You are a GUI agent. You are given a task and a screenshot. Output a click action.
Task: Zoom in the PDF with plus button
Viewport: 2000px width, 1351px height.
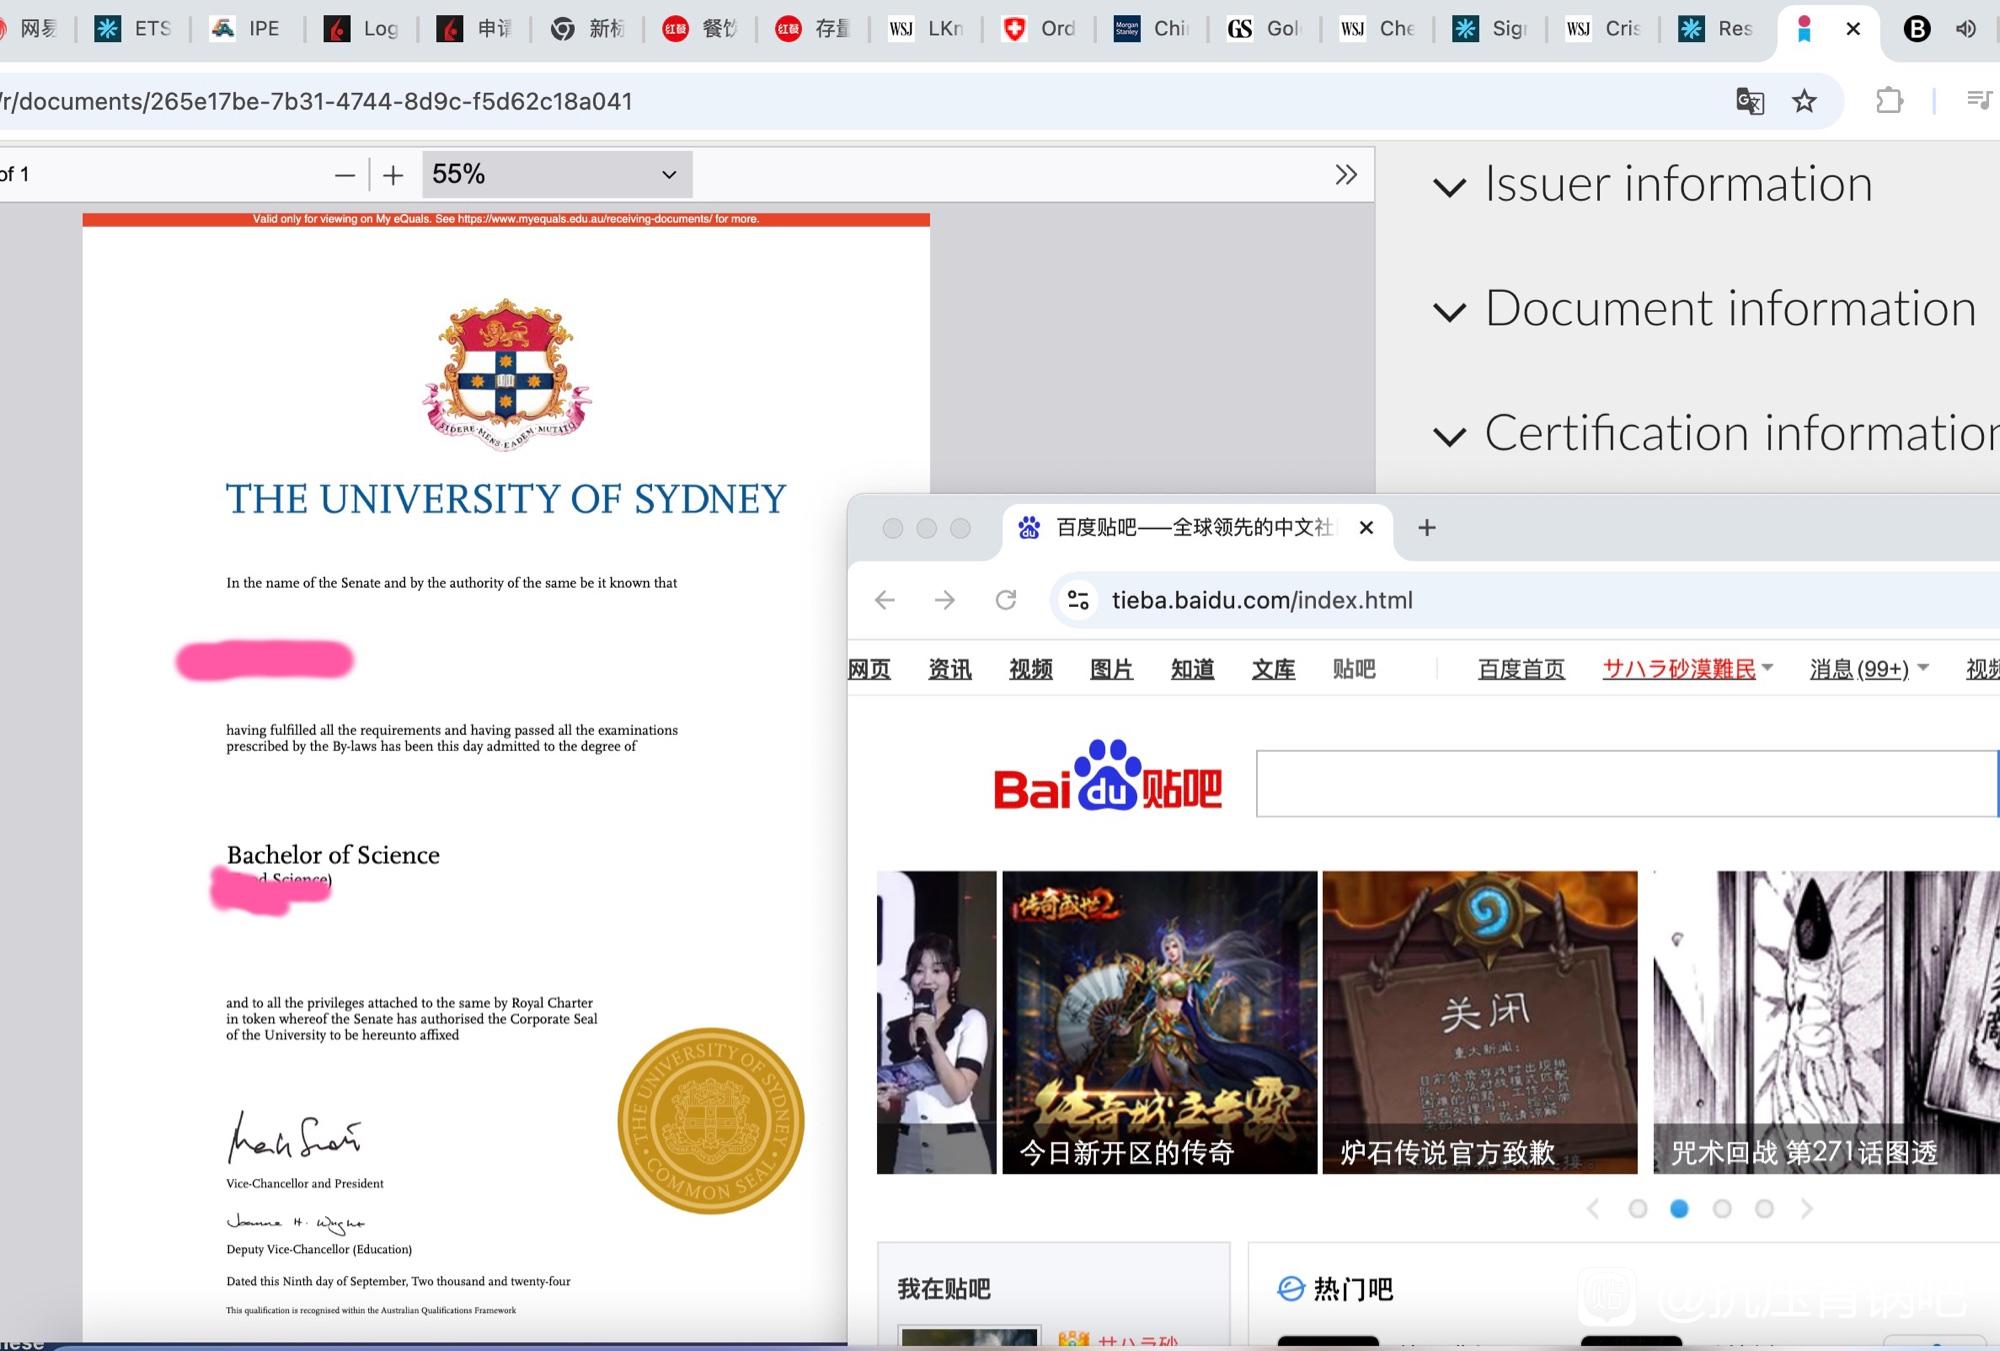click(393, 175)
